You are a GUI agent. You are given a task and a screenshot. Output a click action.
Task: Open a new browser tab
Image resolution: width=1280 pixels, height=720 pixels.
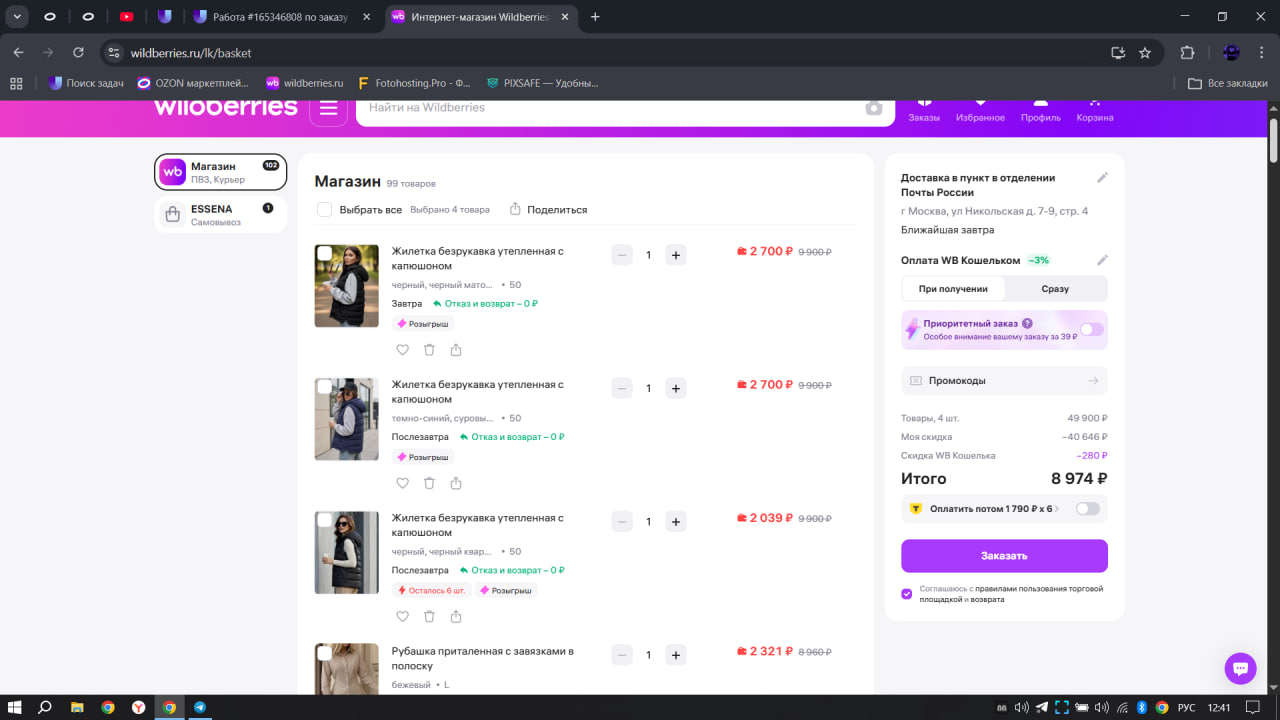pos(596,17)
